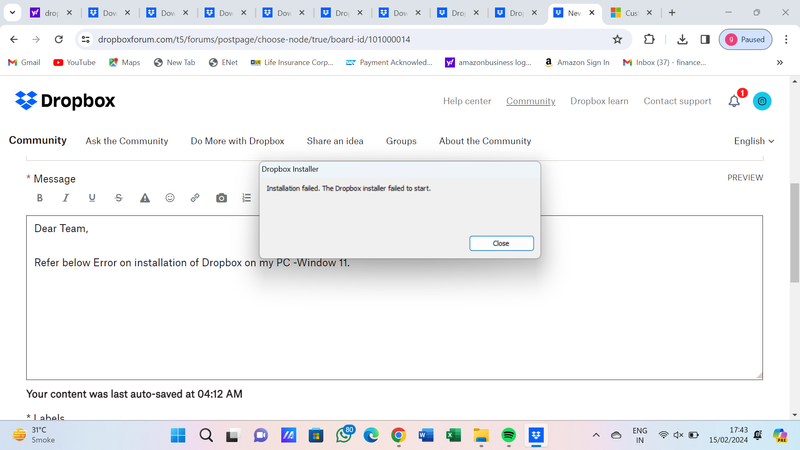
Task: View site information icon in address bar
Action: coord(86,39)
